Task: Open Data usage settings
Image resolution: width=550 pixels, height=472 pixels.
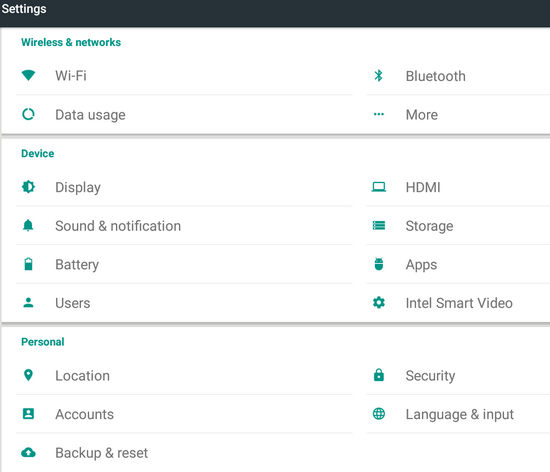Action: pos(184,114)
